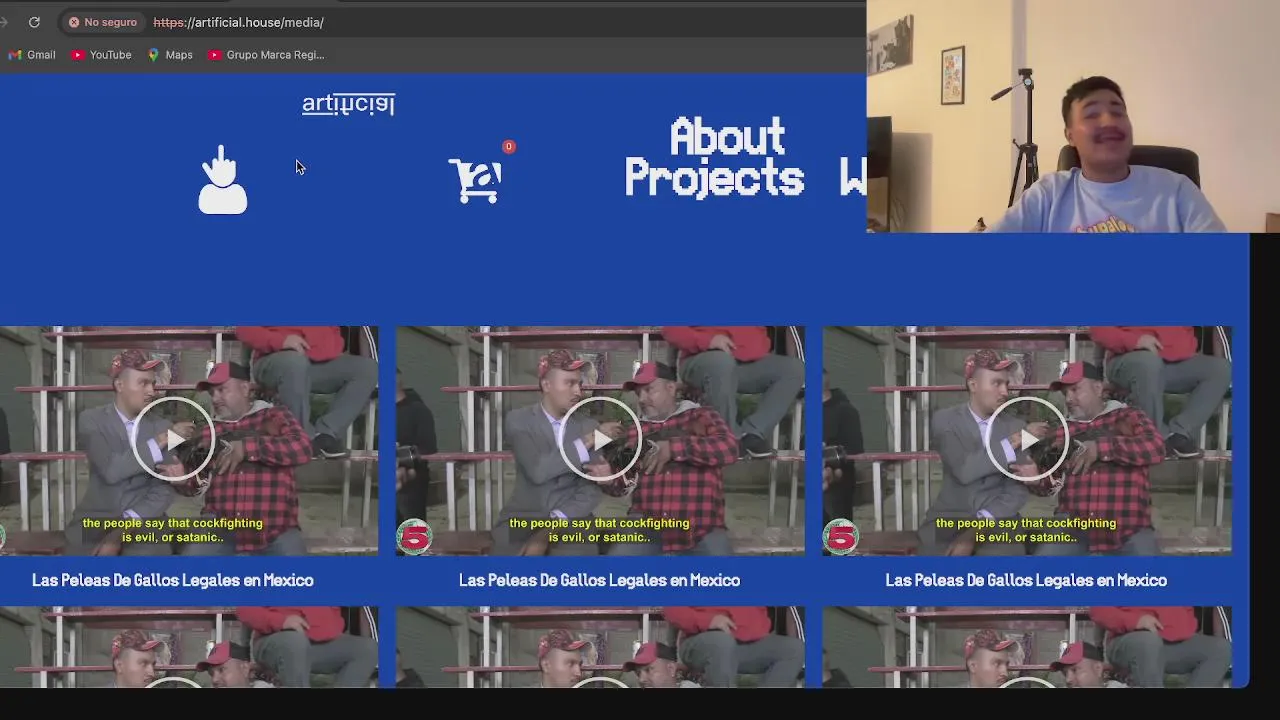The width and height of the screenshot is (1280, 720).
Task: Open the YouTube bookmark
Action: click(101, 55)
